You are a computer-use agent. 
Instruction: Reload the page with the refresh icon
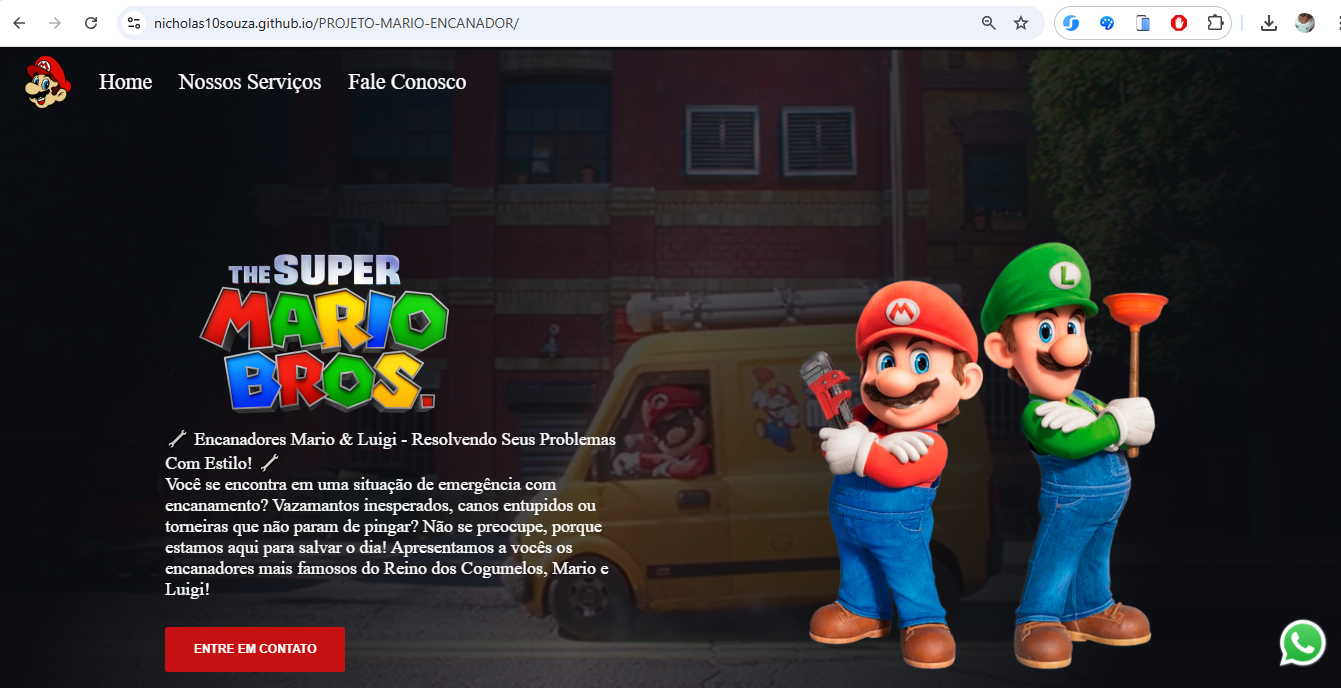pos(91,23)
